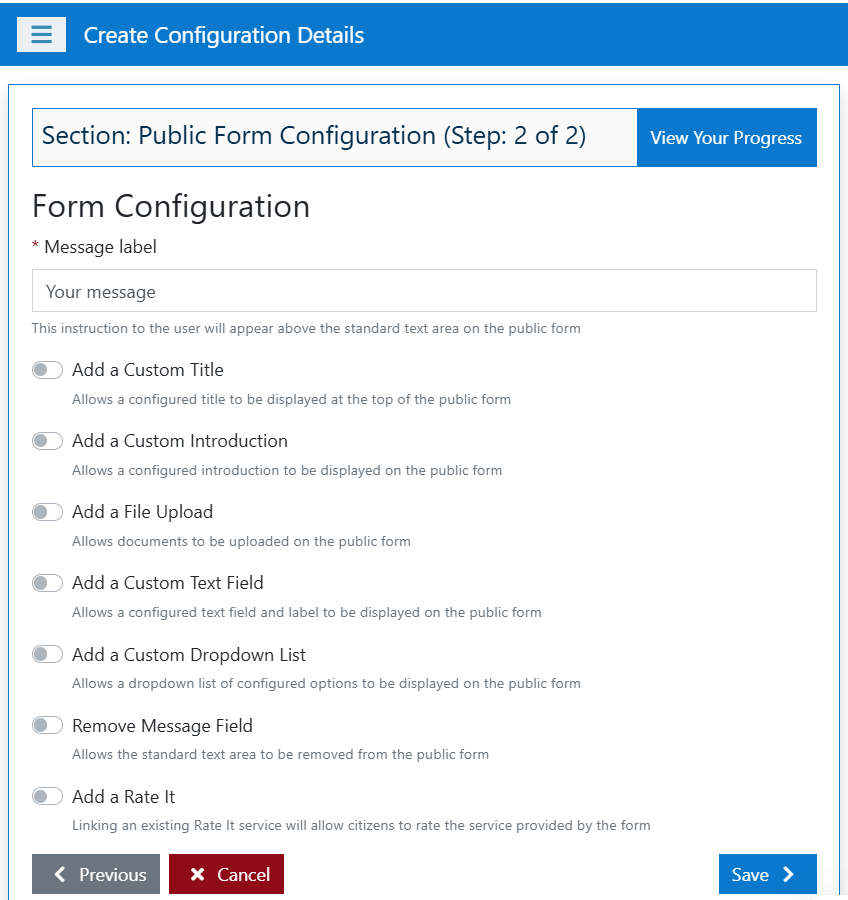This screenshot has height=900, width=848.
Task: Click description 'Allows a configured text field and label'
Action: [x=307, y=612]
